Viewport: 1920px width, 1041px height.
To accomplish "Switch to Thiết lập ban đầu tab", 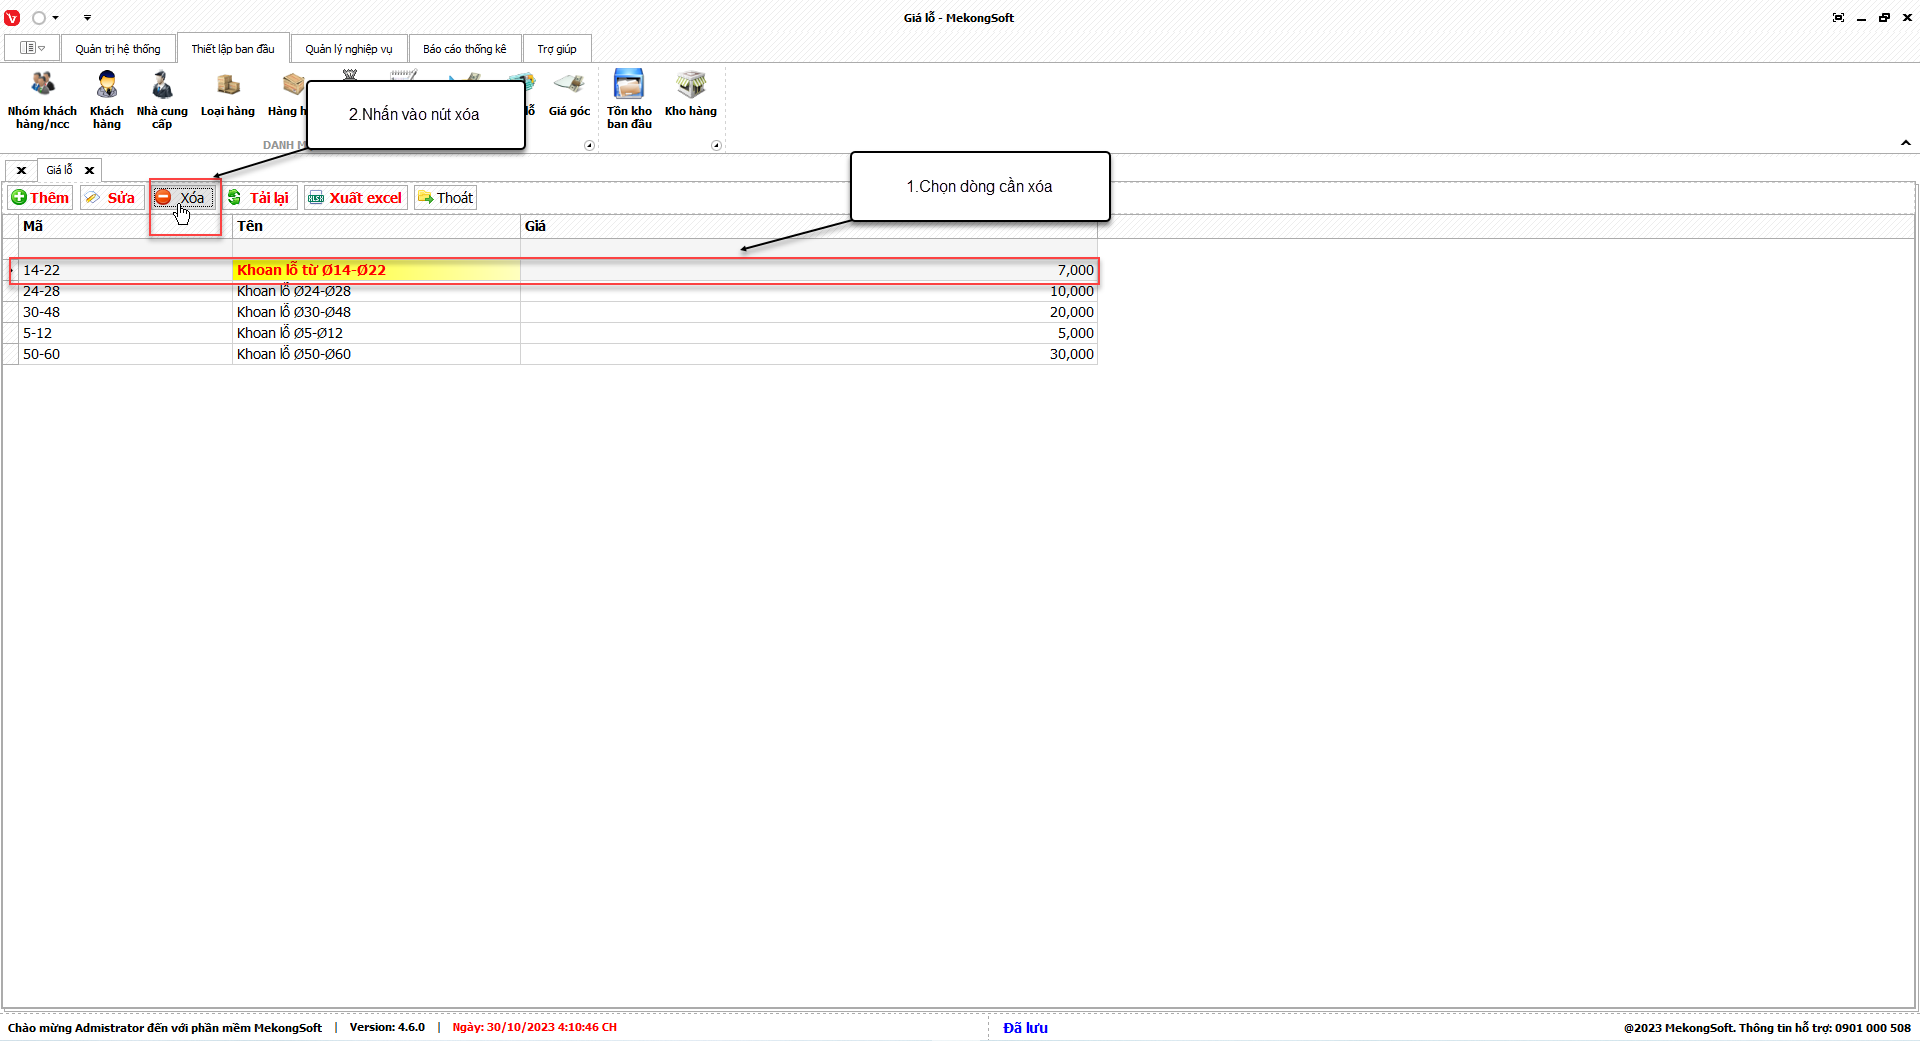I will [x=233, y=49].
